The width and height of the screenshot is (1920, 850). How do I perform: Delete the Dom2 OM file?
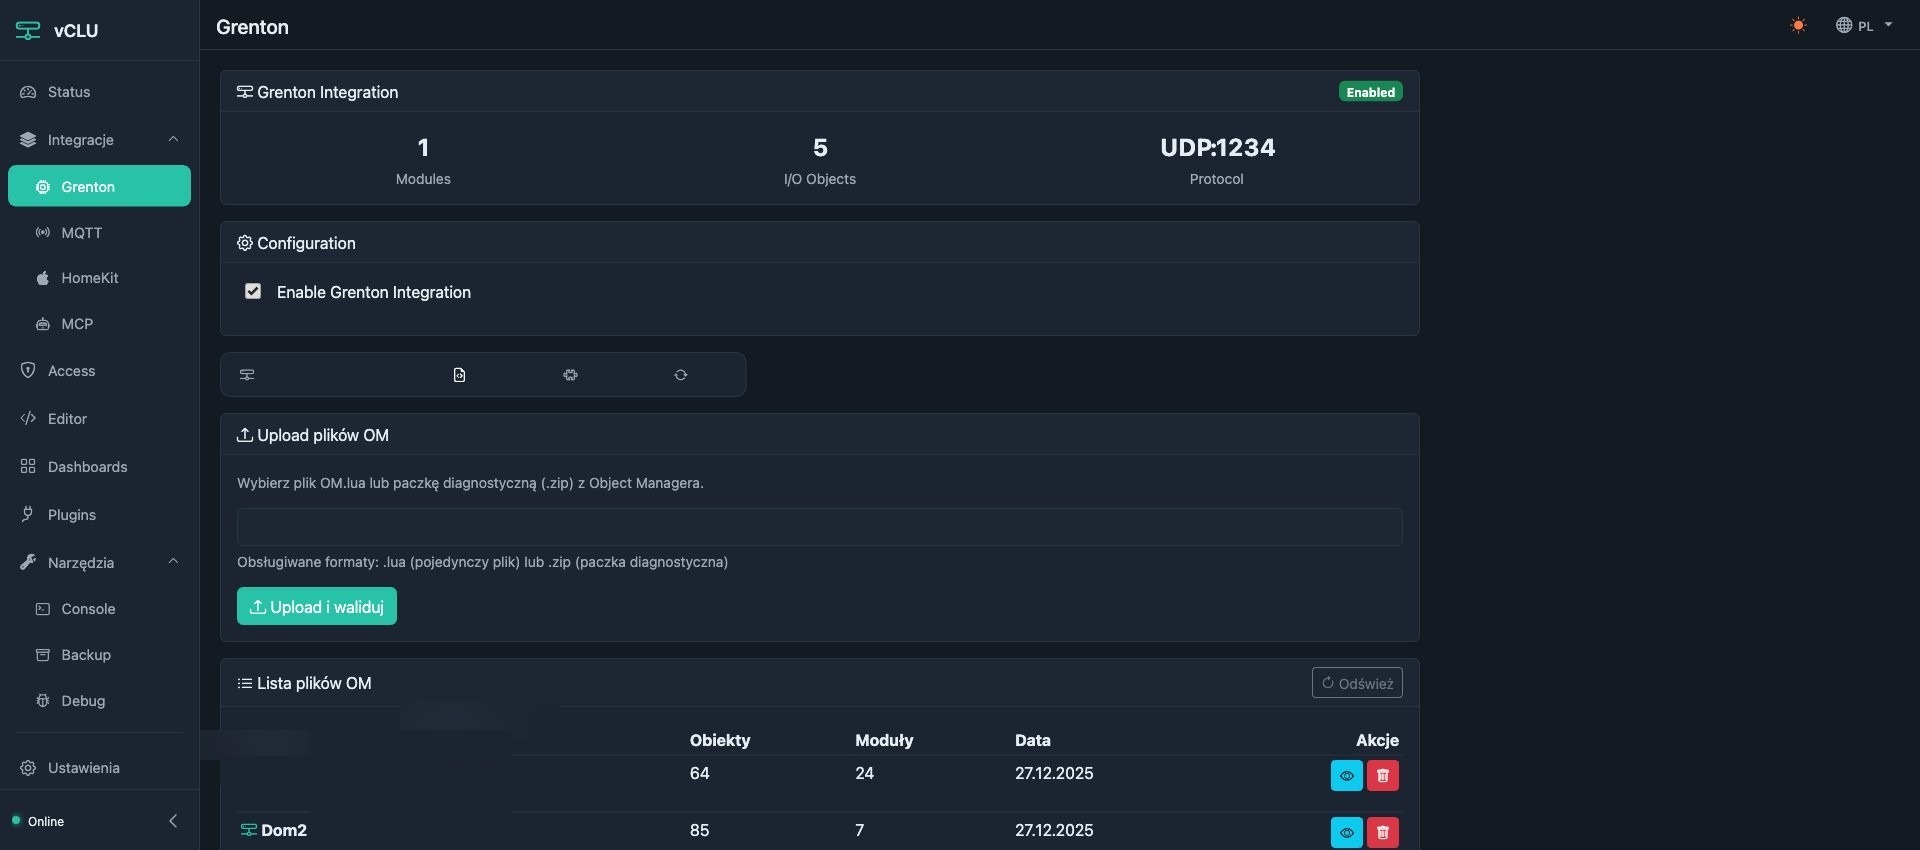pos(1382,832)
